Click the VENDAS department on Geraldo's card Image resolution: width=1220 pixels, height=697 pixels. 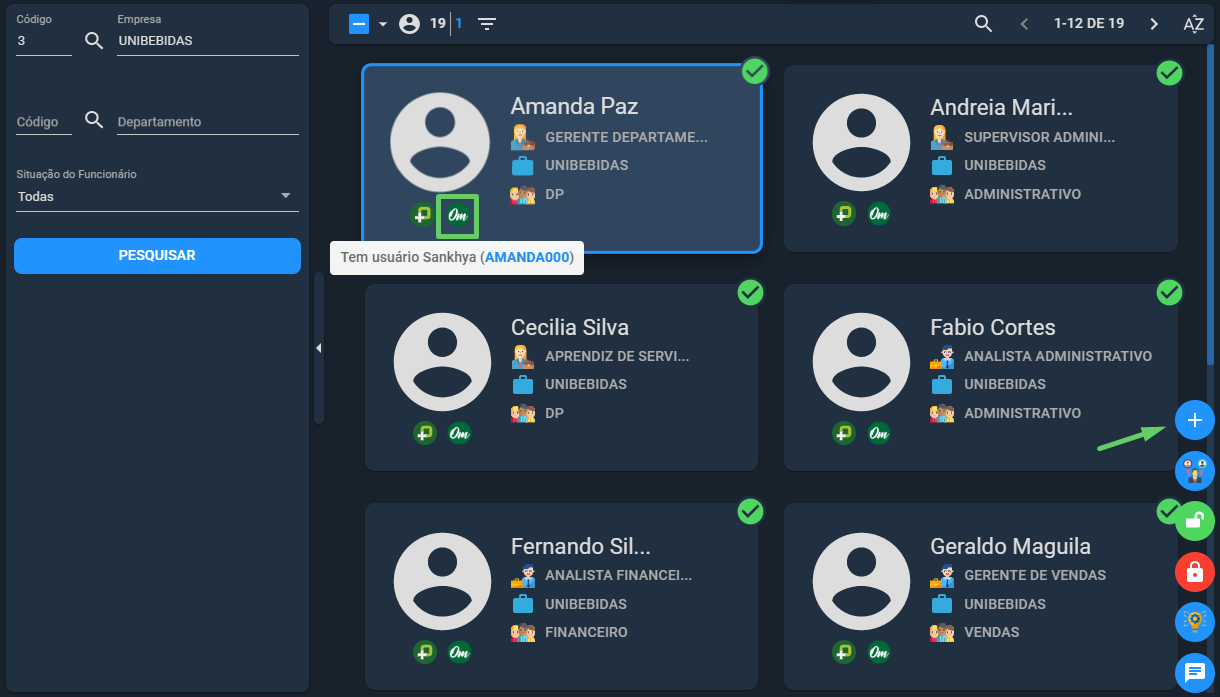[992, 632]
